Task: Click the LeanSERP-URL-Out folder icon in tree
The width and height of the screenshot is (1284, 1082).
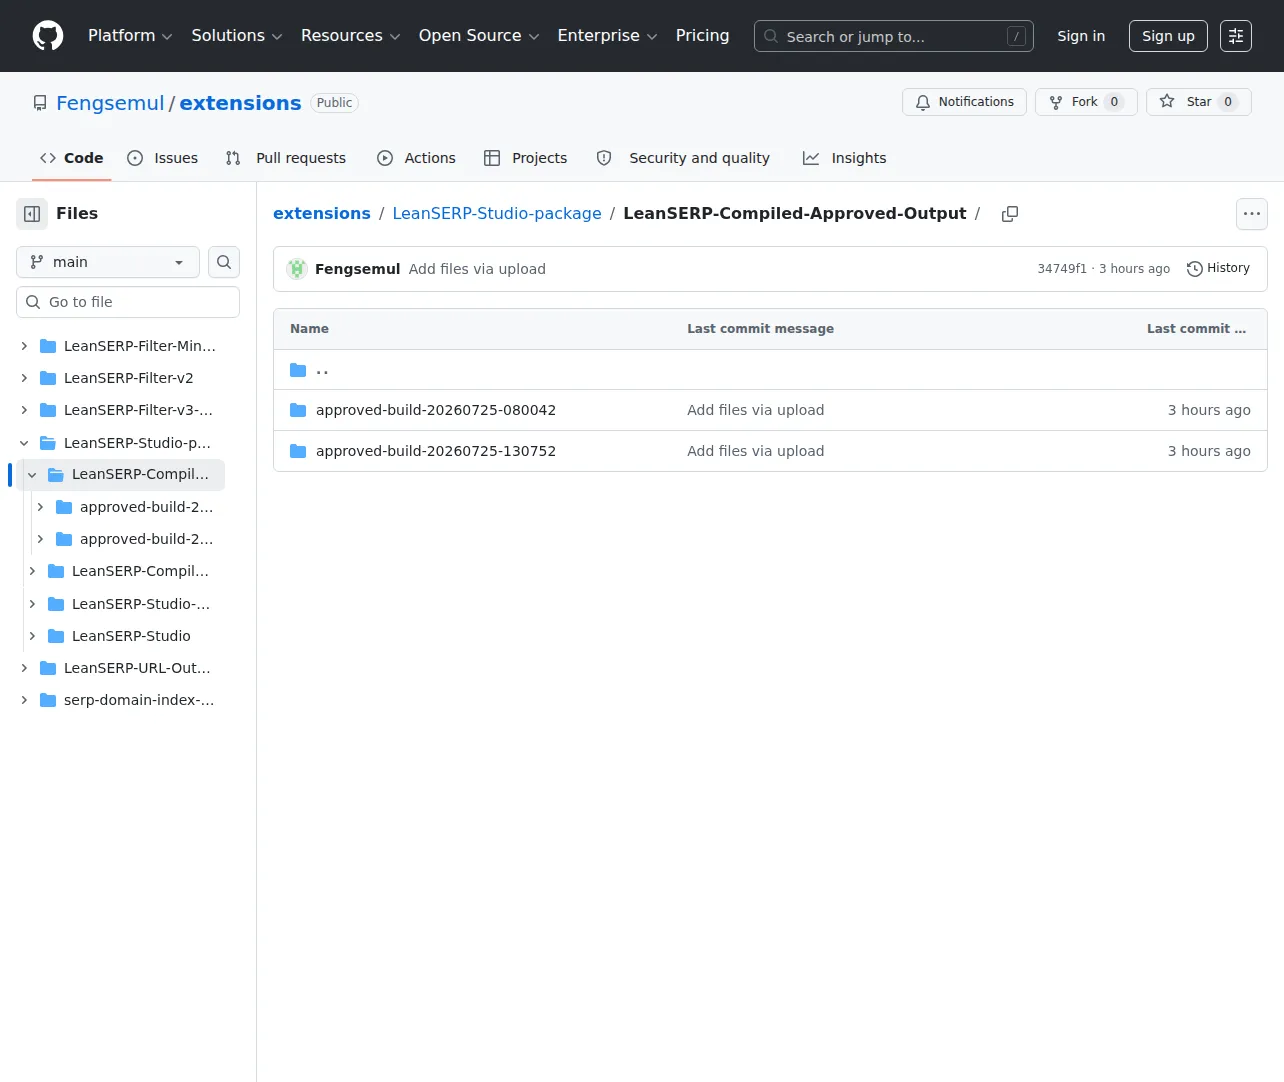Action: 48,668
